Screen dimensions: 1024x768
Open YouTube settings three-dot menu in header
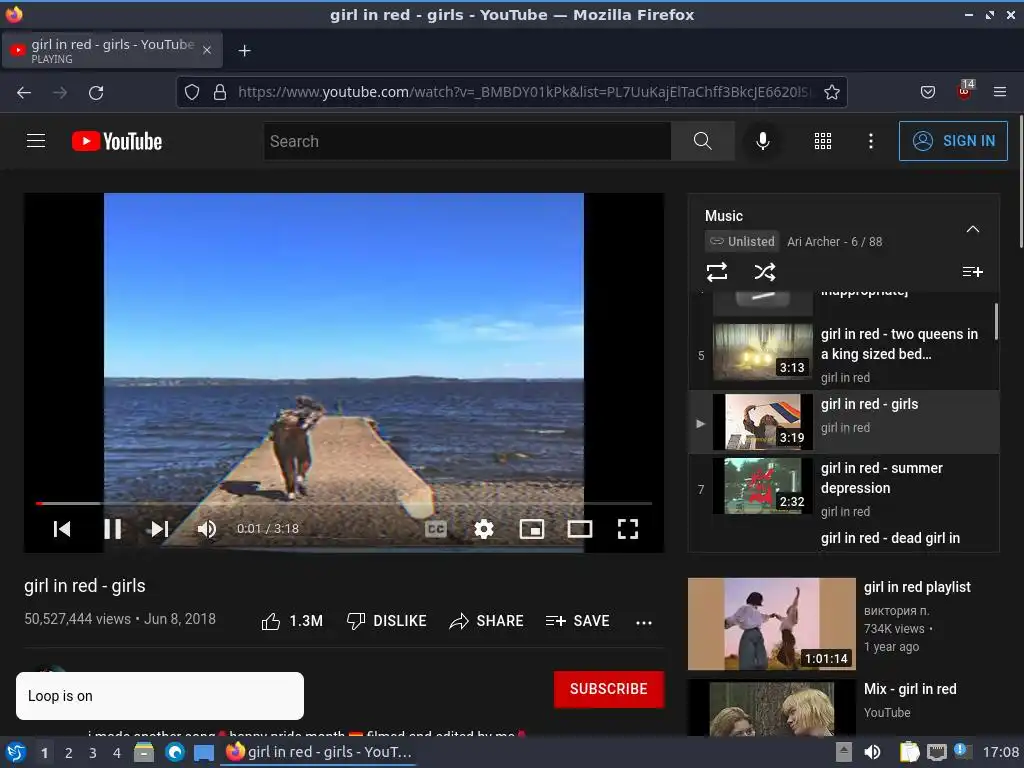871,141
